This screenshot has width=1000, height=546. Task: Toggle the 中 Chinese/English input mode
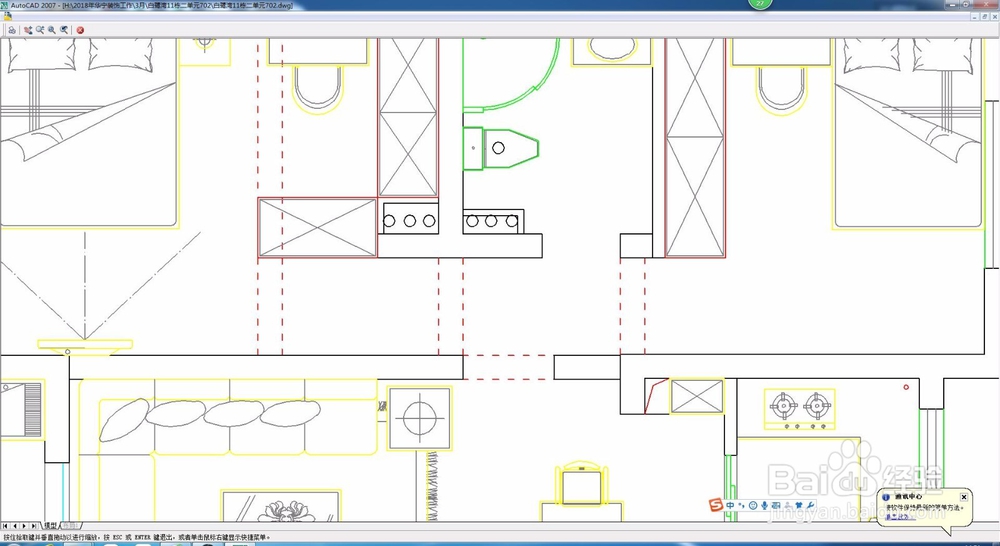(730, 505)
